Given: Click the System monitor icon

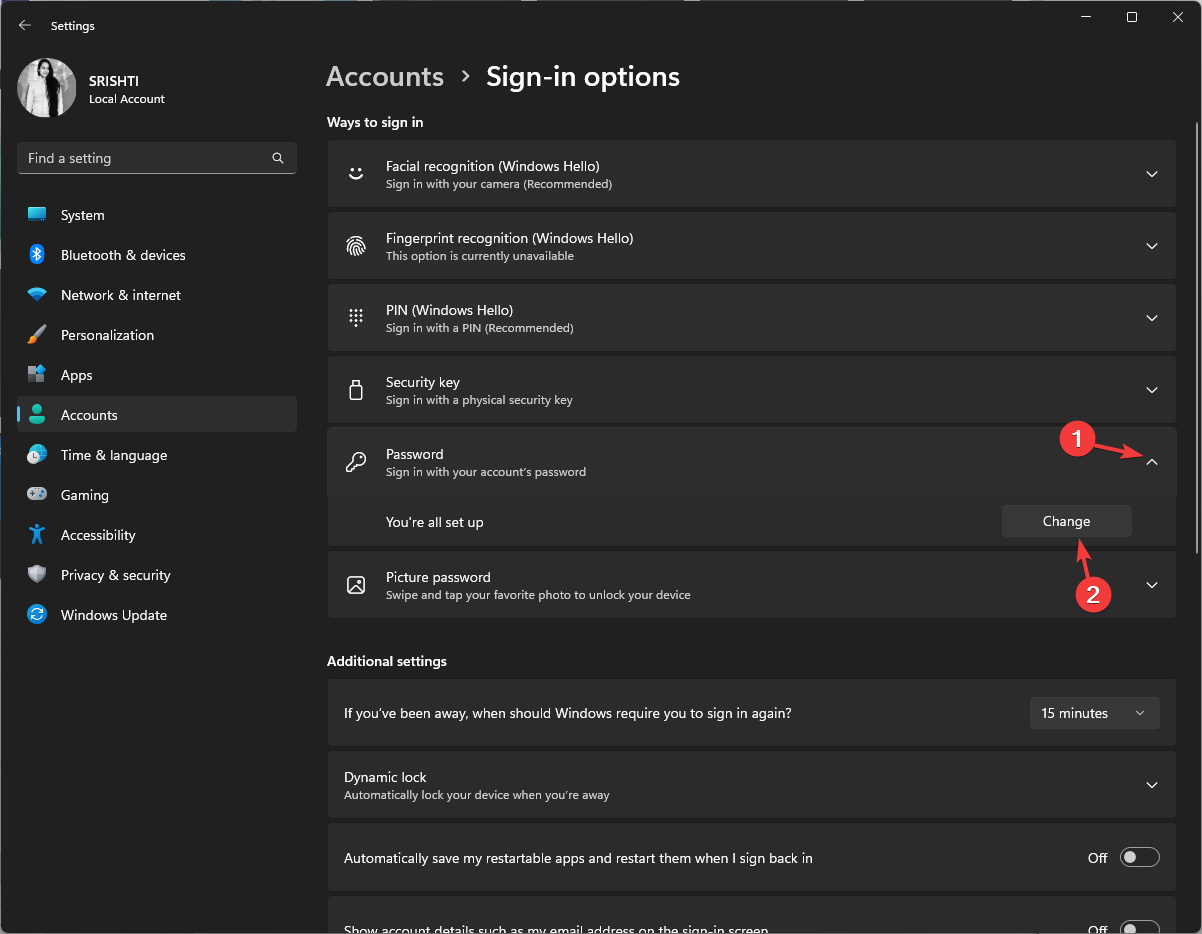Looking at the screenshot, I should pos(37,215).
